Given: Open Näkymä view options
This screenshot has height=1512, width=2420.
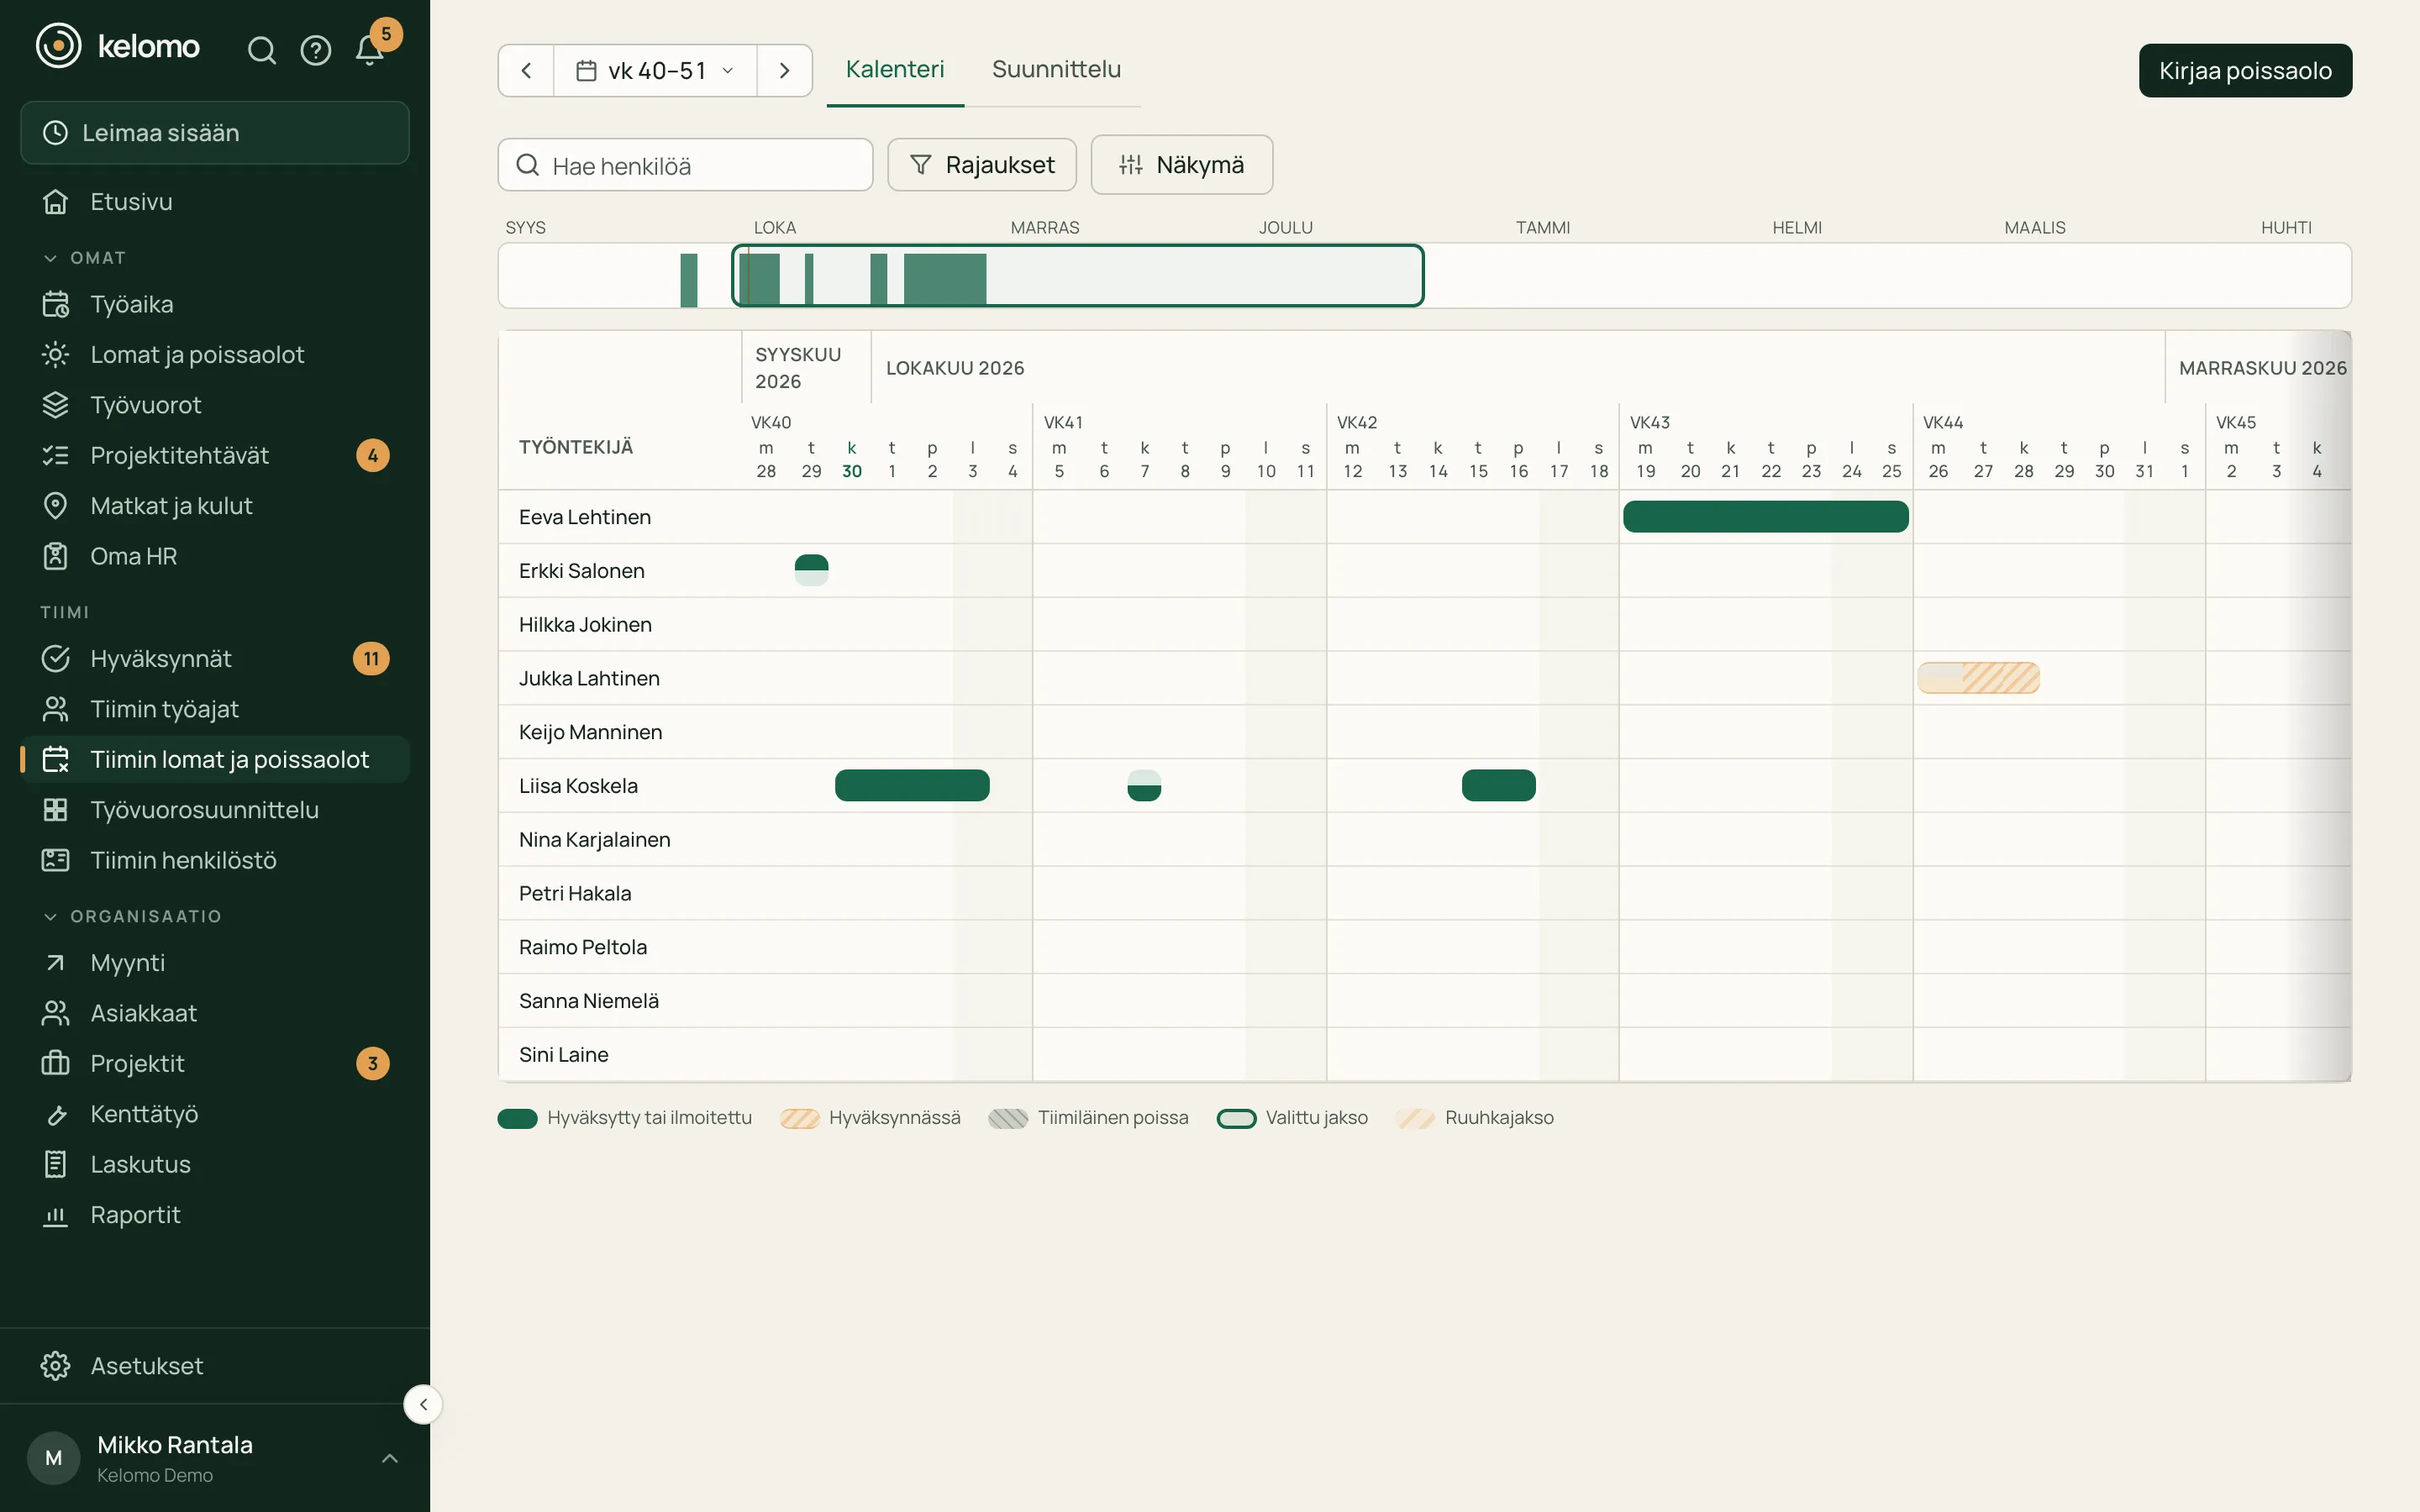Looking at the screenshot, I should coord(1181,165).
